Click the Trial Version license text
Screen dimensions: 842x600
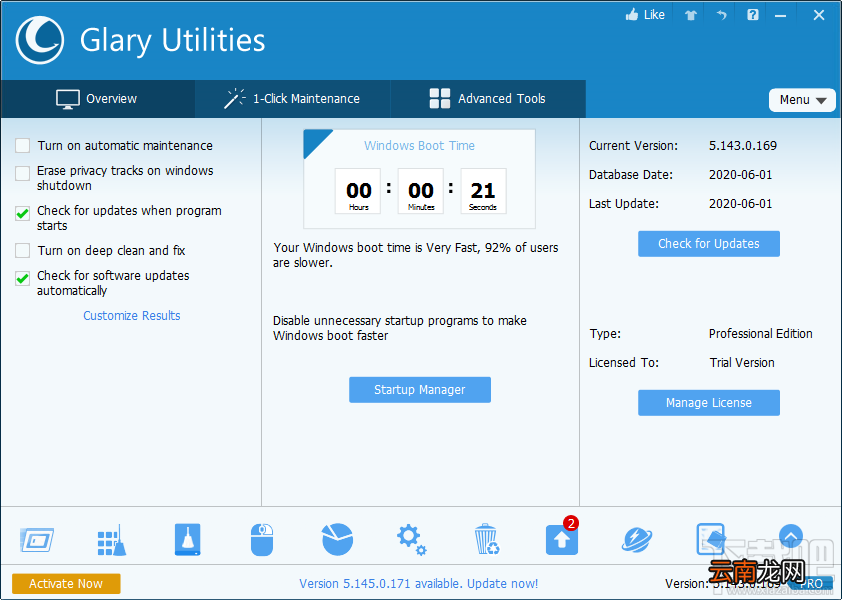pos(742,363)
